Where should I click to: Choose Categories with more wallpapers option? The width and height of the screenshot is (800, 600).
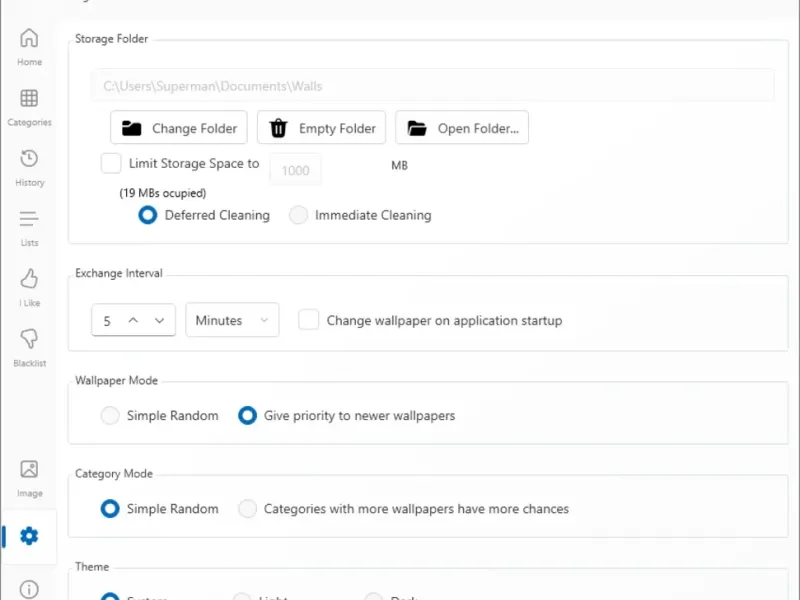click(247, 509)
